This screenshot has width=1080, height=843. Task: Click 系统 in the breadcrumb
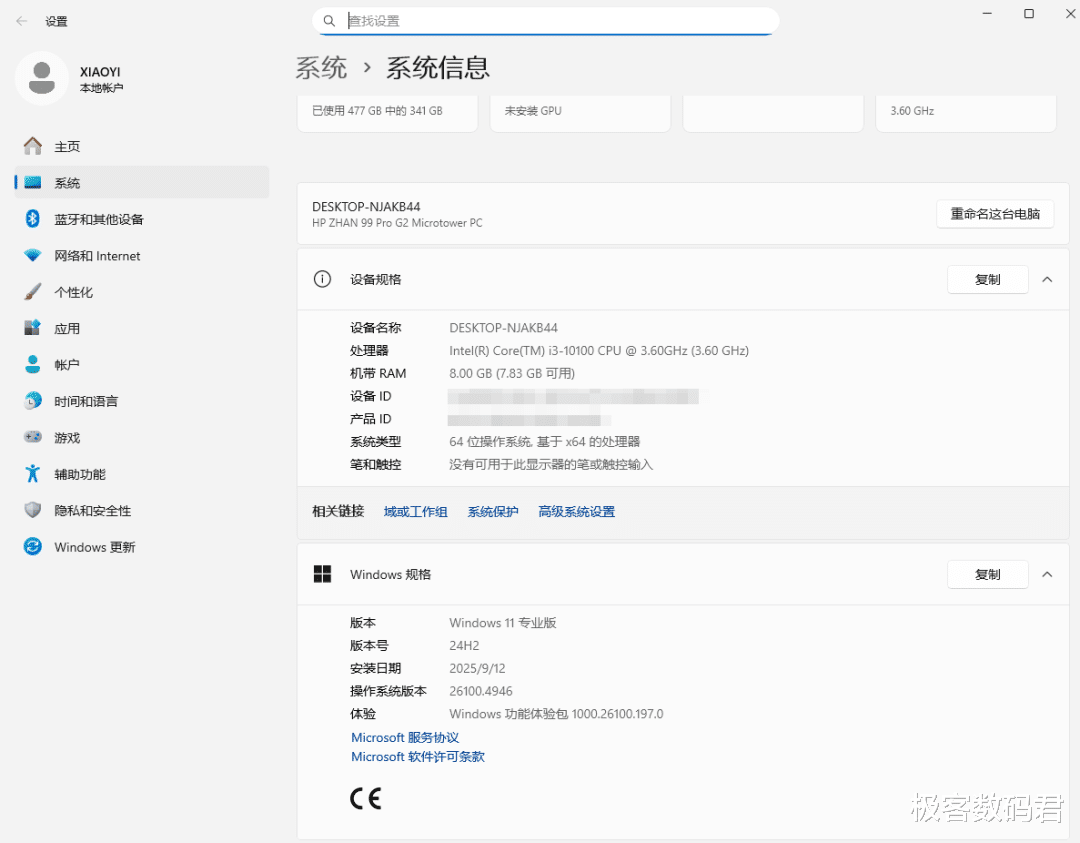(321, 67)
